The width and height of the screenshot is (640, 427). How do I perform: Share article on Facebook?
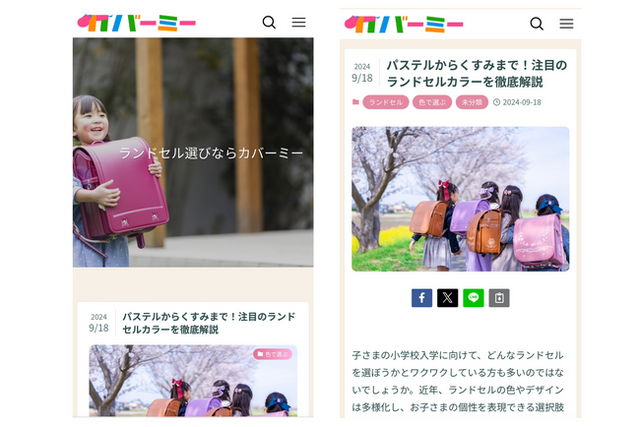[x=422, y=298]
